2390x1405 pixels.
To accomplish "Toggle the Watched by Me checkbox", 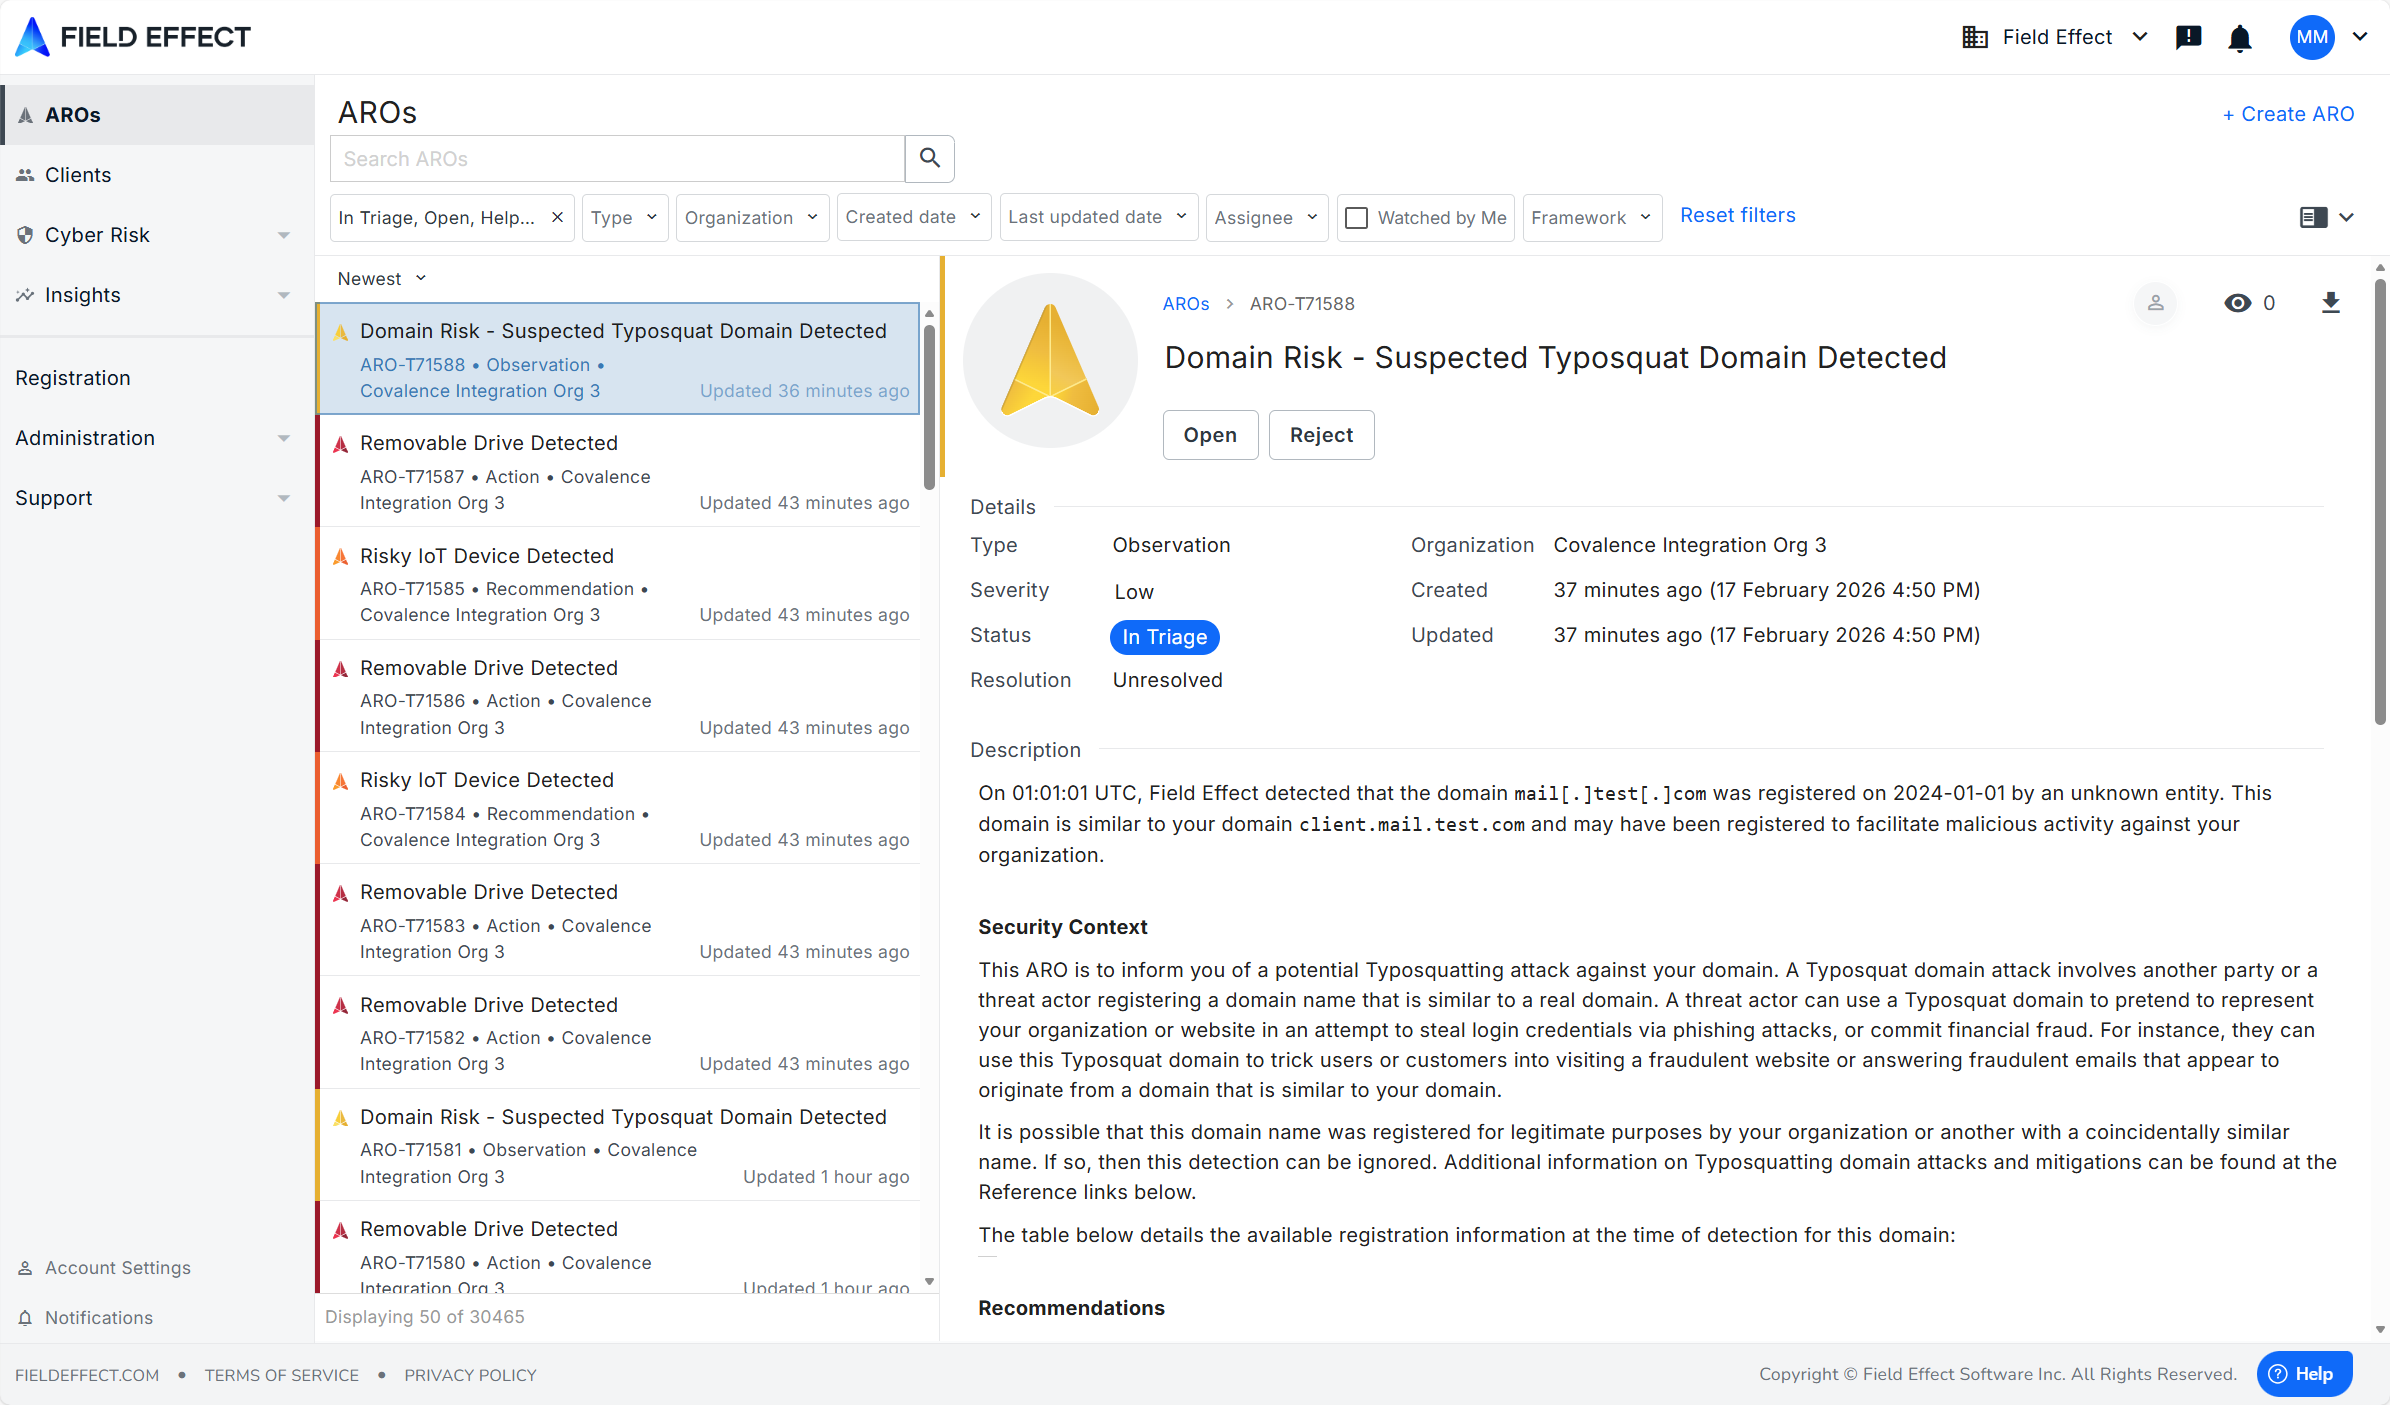I will click(1357, 217).
